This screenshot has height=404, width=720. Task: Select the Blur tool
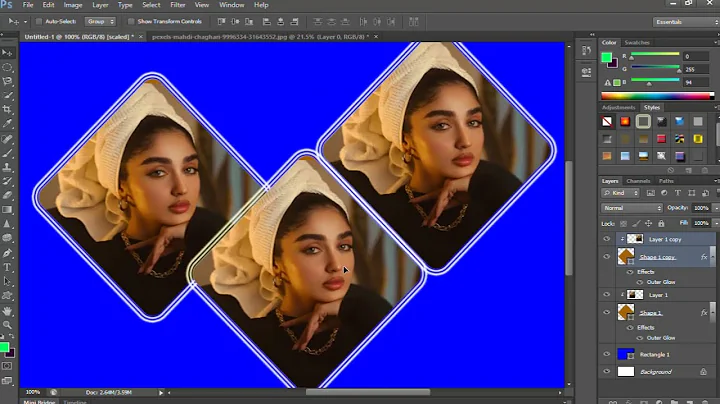click(7, 224)
